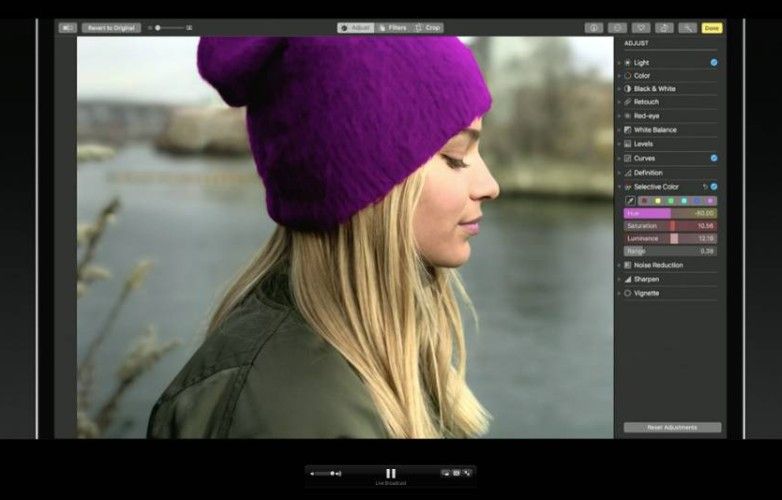The height and width of the screenshot is (500, 782).
Task: Rotate the photo using the rotate button
Action: point(664,28)
